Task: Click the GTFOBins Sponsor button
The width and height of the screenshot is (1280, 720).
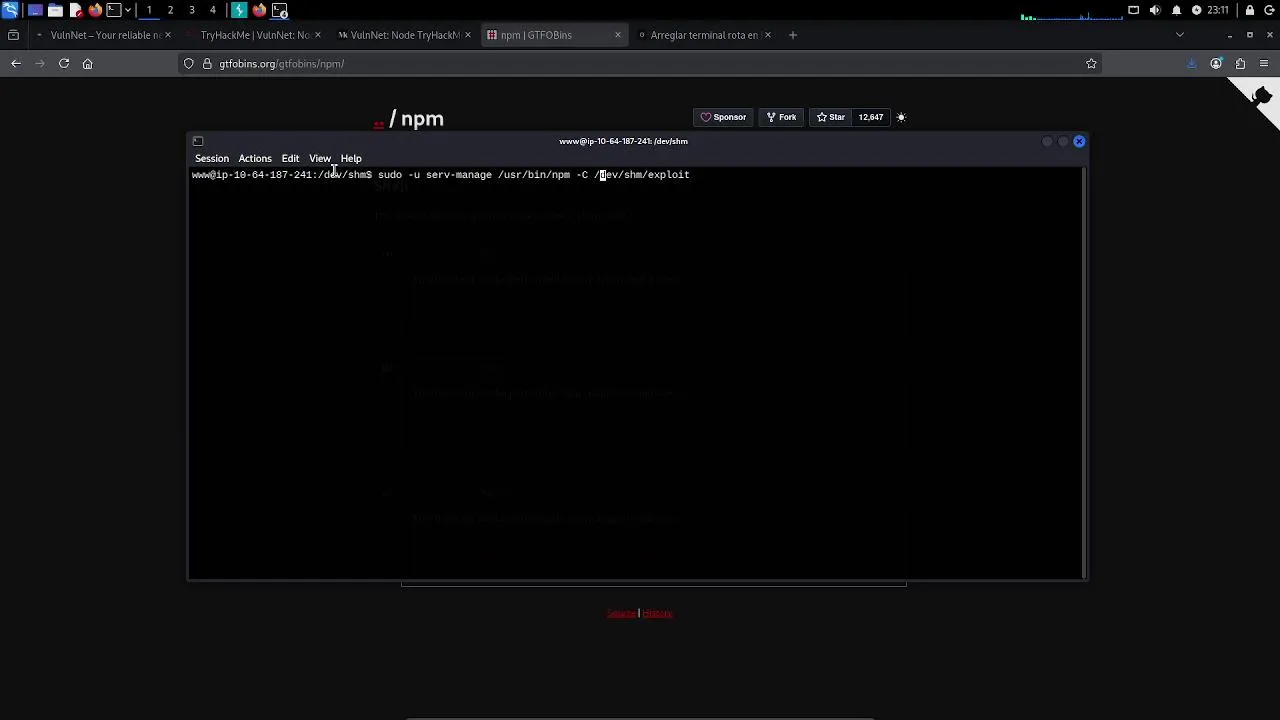Action: point(723,117)
